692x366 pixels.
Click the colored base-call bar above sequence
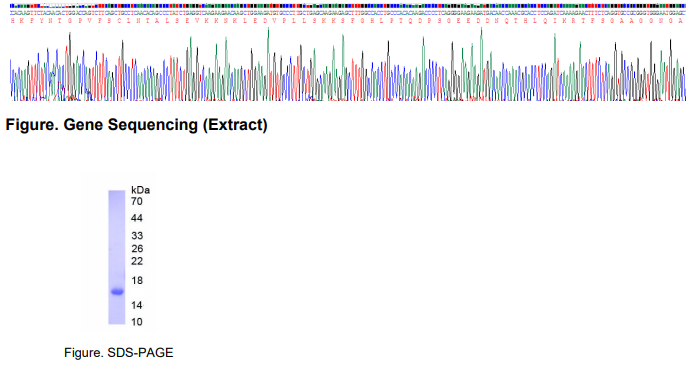[x=348, y=6]
